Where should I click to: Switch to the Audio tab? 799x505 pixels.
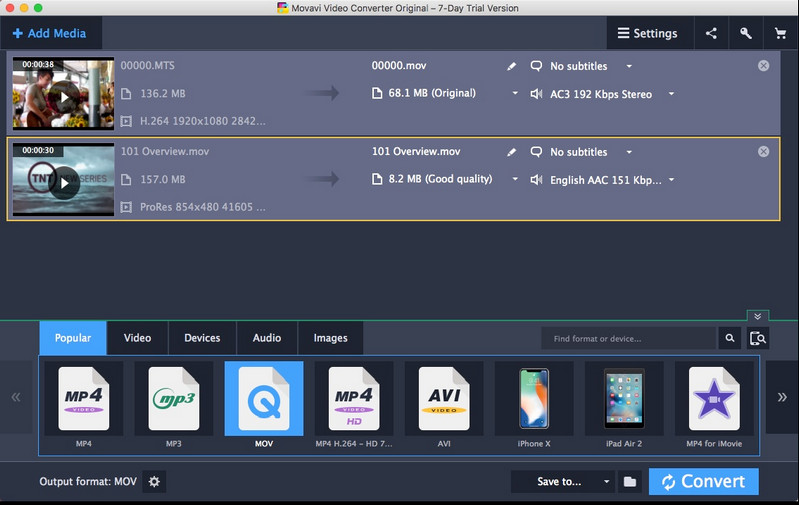[x=267, y=338]
